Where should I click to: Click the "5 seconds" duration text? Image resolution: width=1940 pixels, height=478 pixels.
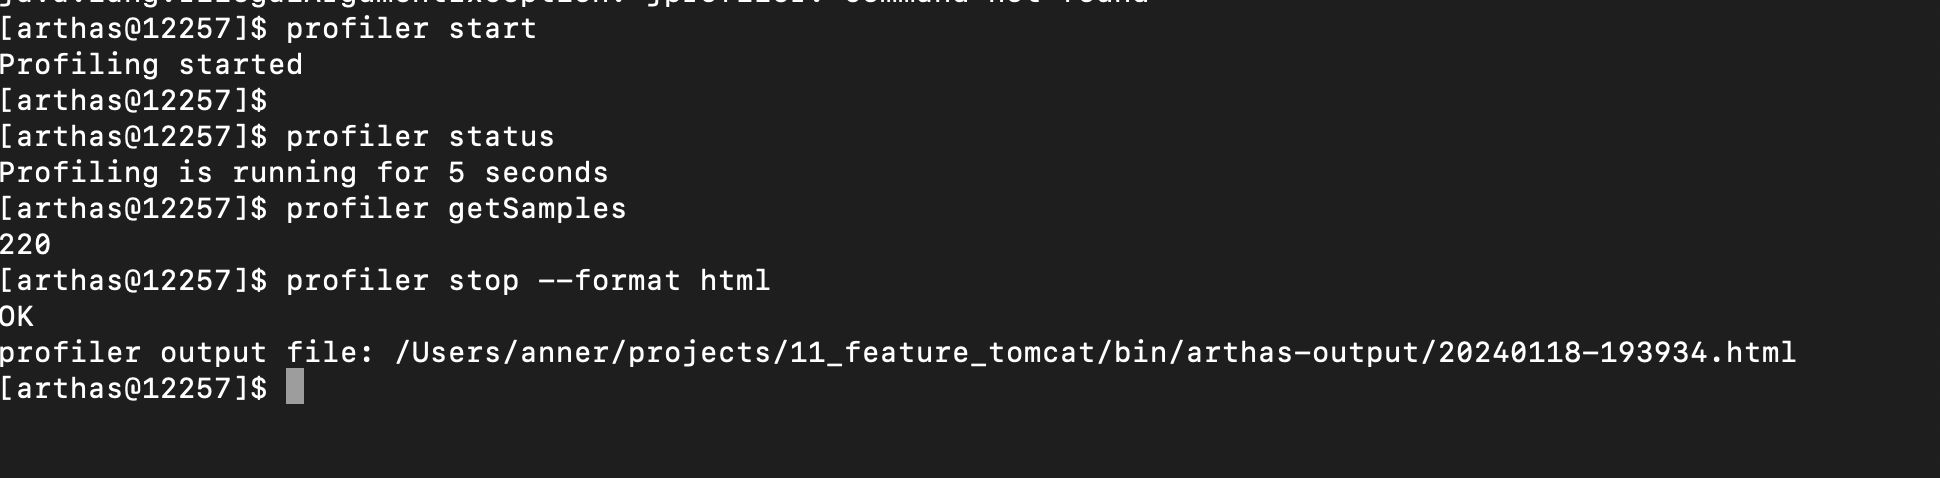(x=528, y=172)
